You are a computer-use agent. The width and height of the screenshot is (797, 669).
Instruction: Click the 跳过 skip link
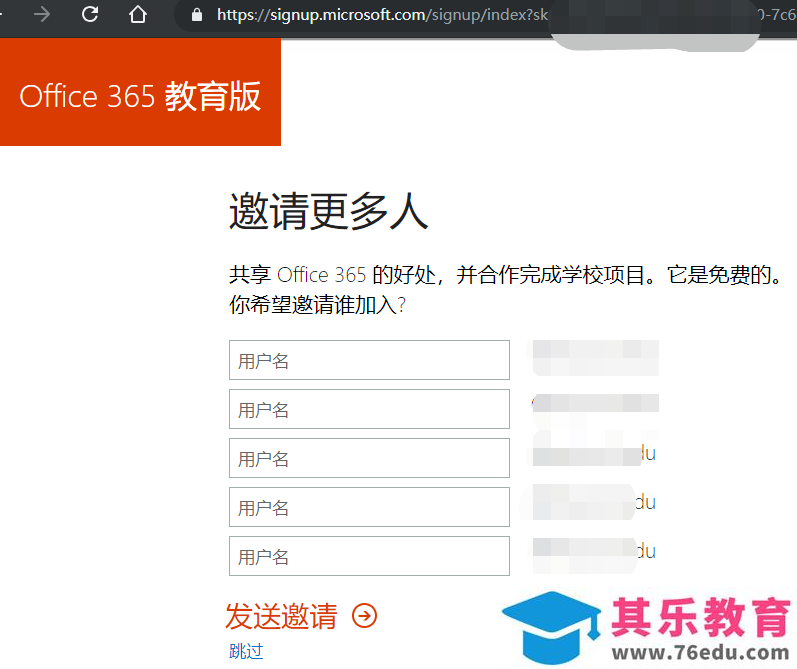point(246,651)
